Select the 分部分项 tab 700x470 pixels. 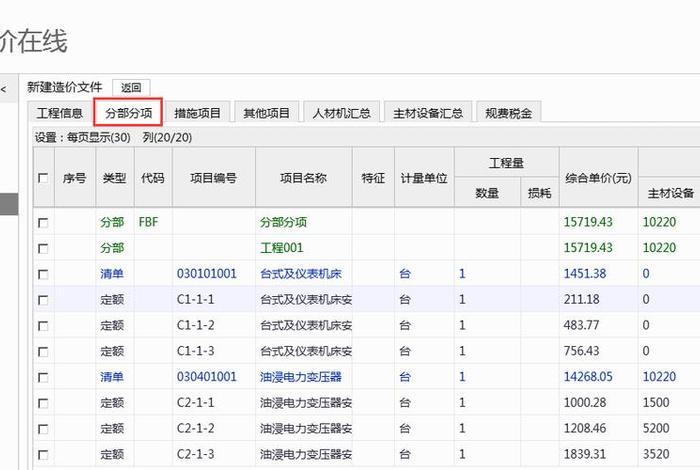pyautogui.click(x=128, y=113)
